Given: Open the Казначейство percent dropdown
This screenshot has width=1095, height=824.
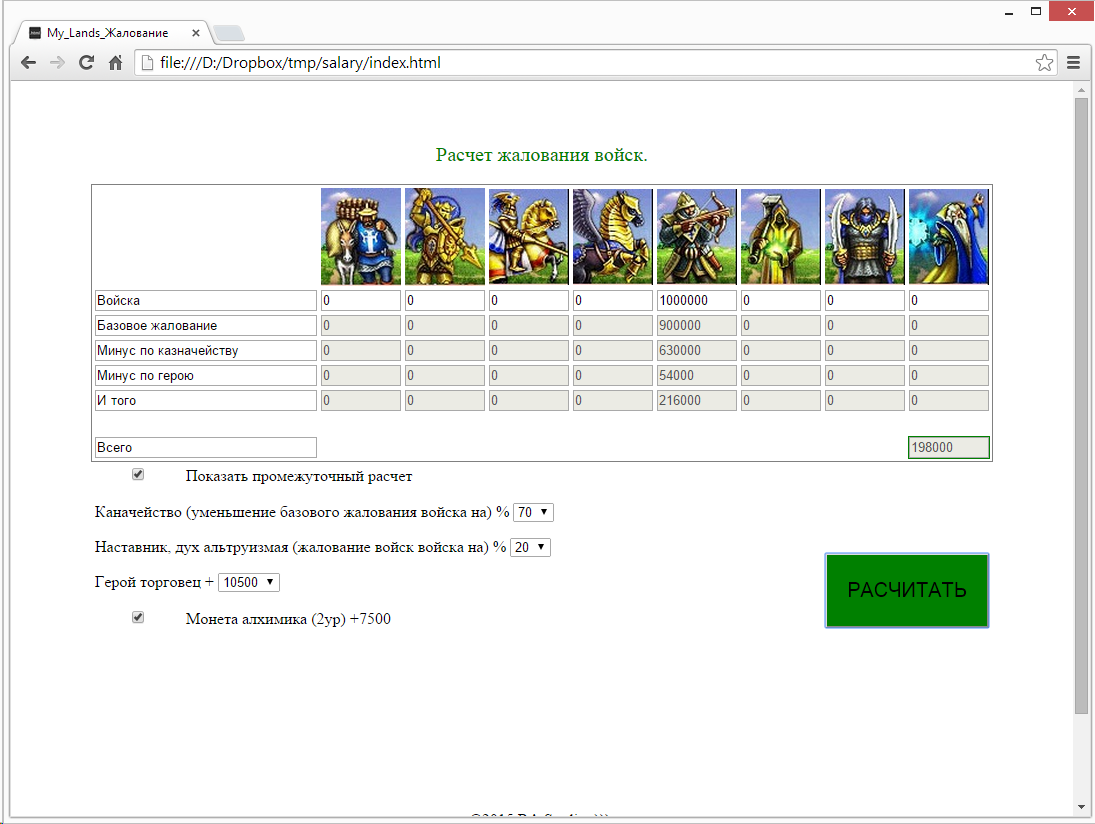Looking at the screenshot, I should coord(533,512).
